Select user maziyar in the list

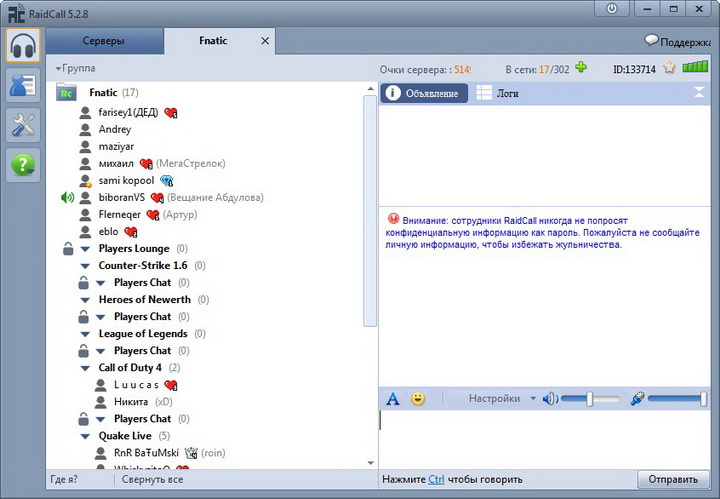(116, 147)
